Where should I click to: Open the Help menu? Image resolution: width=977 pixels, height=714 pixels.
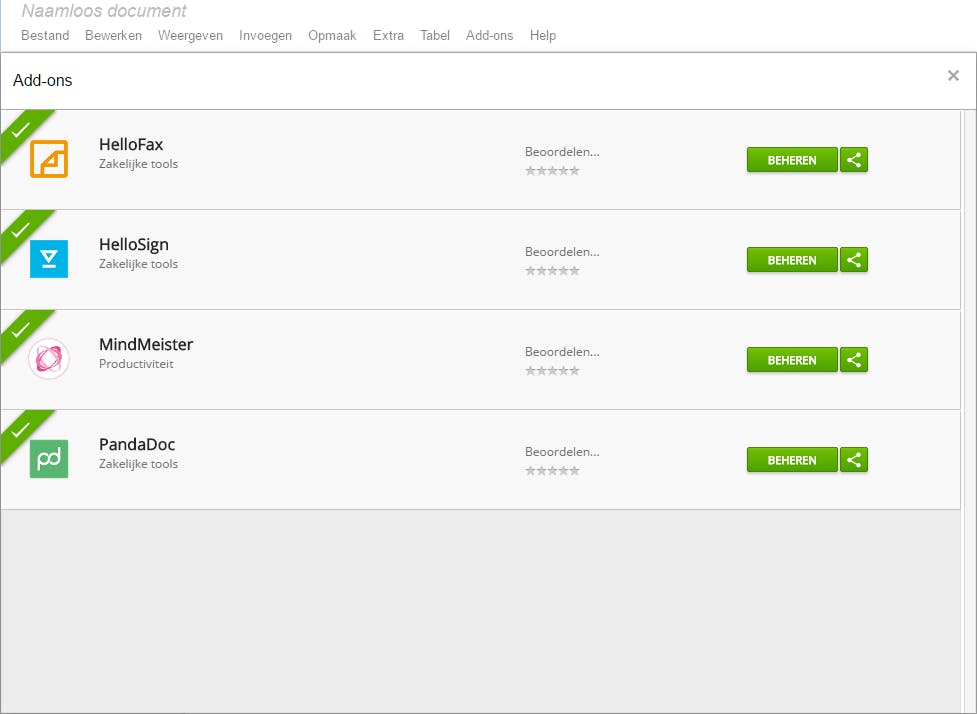point(543,36)
